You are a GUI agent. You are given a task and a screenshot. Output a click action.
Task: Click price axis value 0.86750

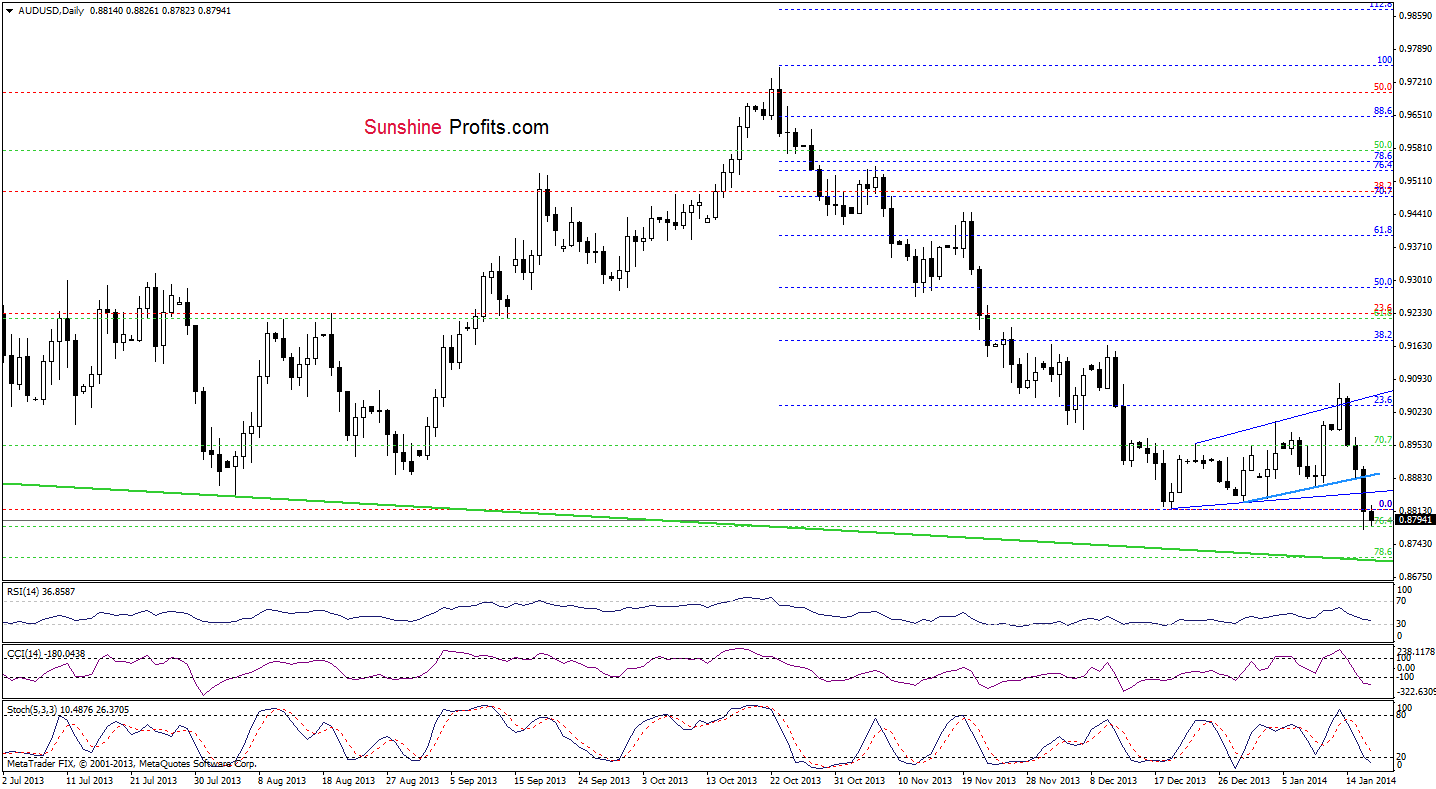(1416, 576)
